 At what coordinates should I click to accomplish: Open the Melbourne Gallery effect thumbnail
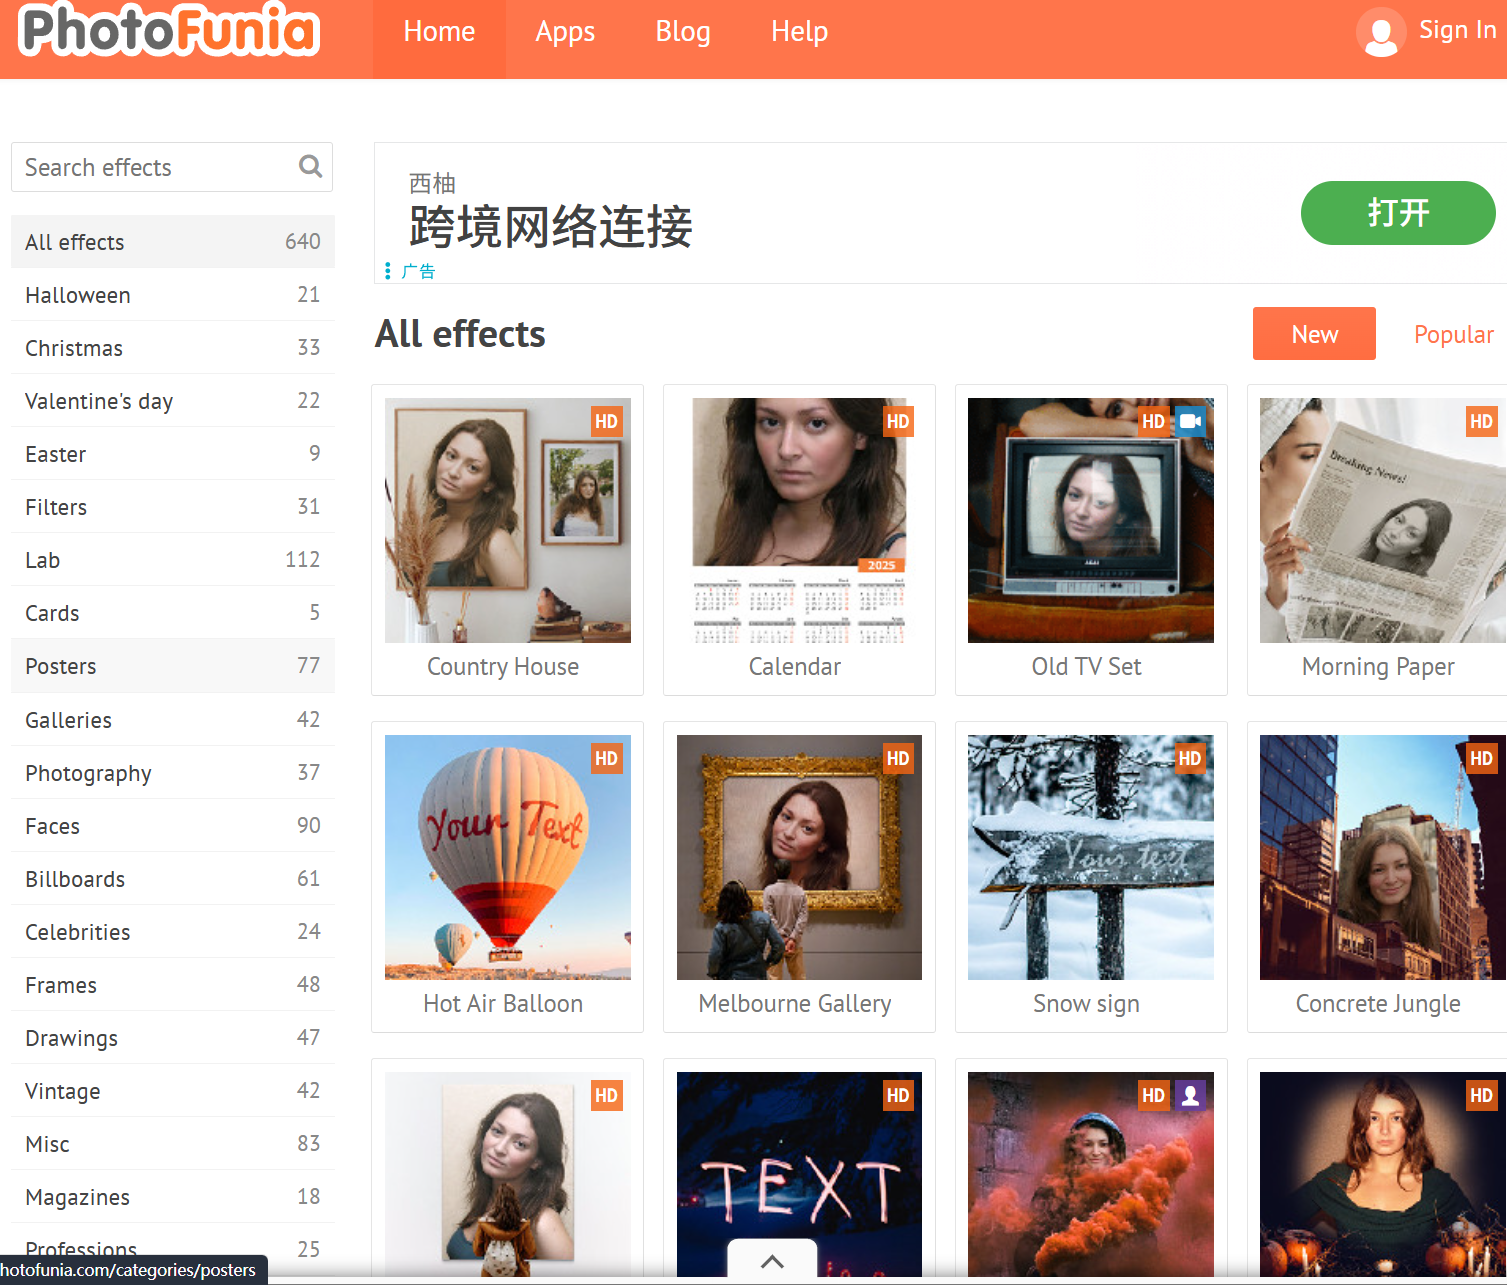coord(799,857)
